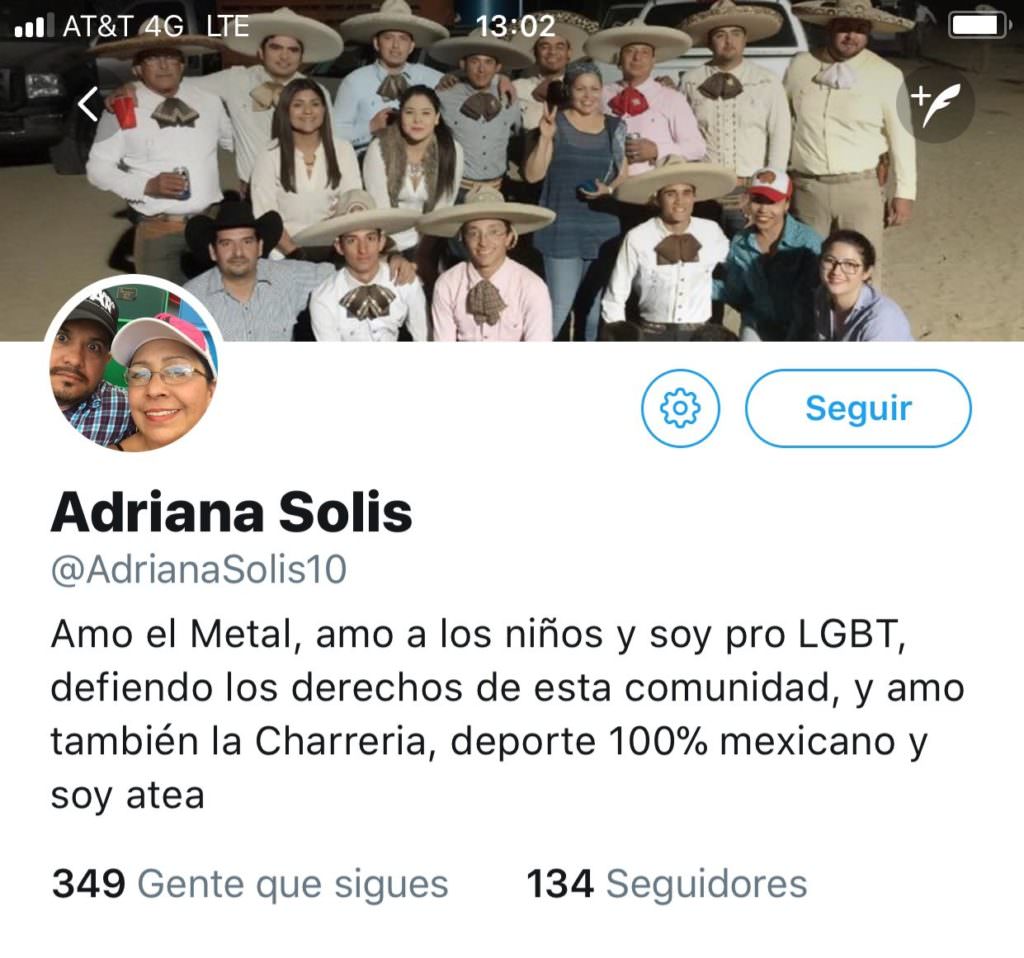This screenshot has width=1024, height=958.
Task: Tap the AT&T 4G LTE carrier label
Action: point(156,27)
